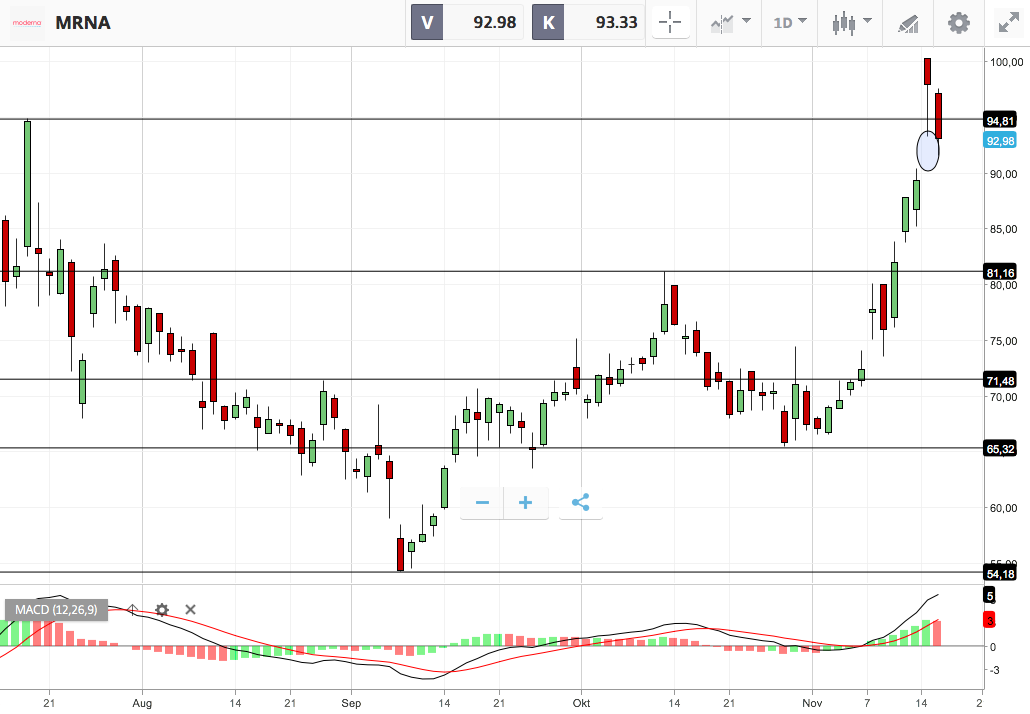Click the Okt label on the time axis

pyautogui.click(x=581, y=703)
